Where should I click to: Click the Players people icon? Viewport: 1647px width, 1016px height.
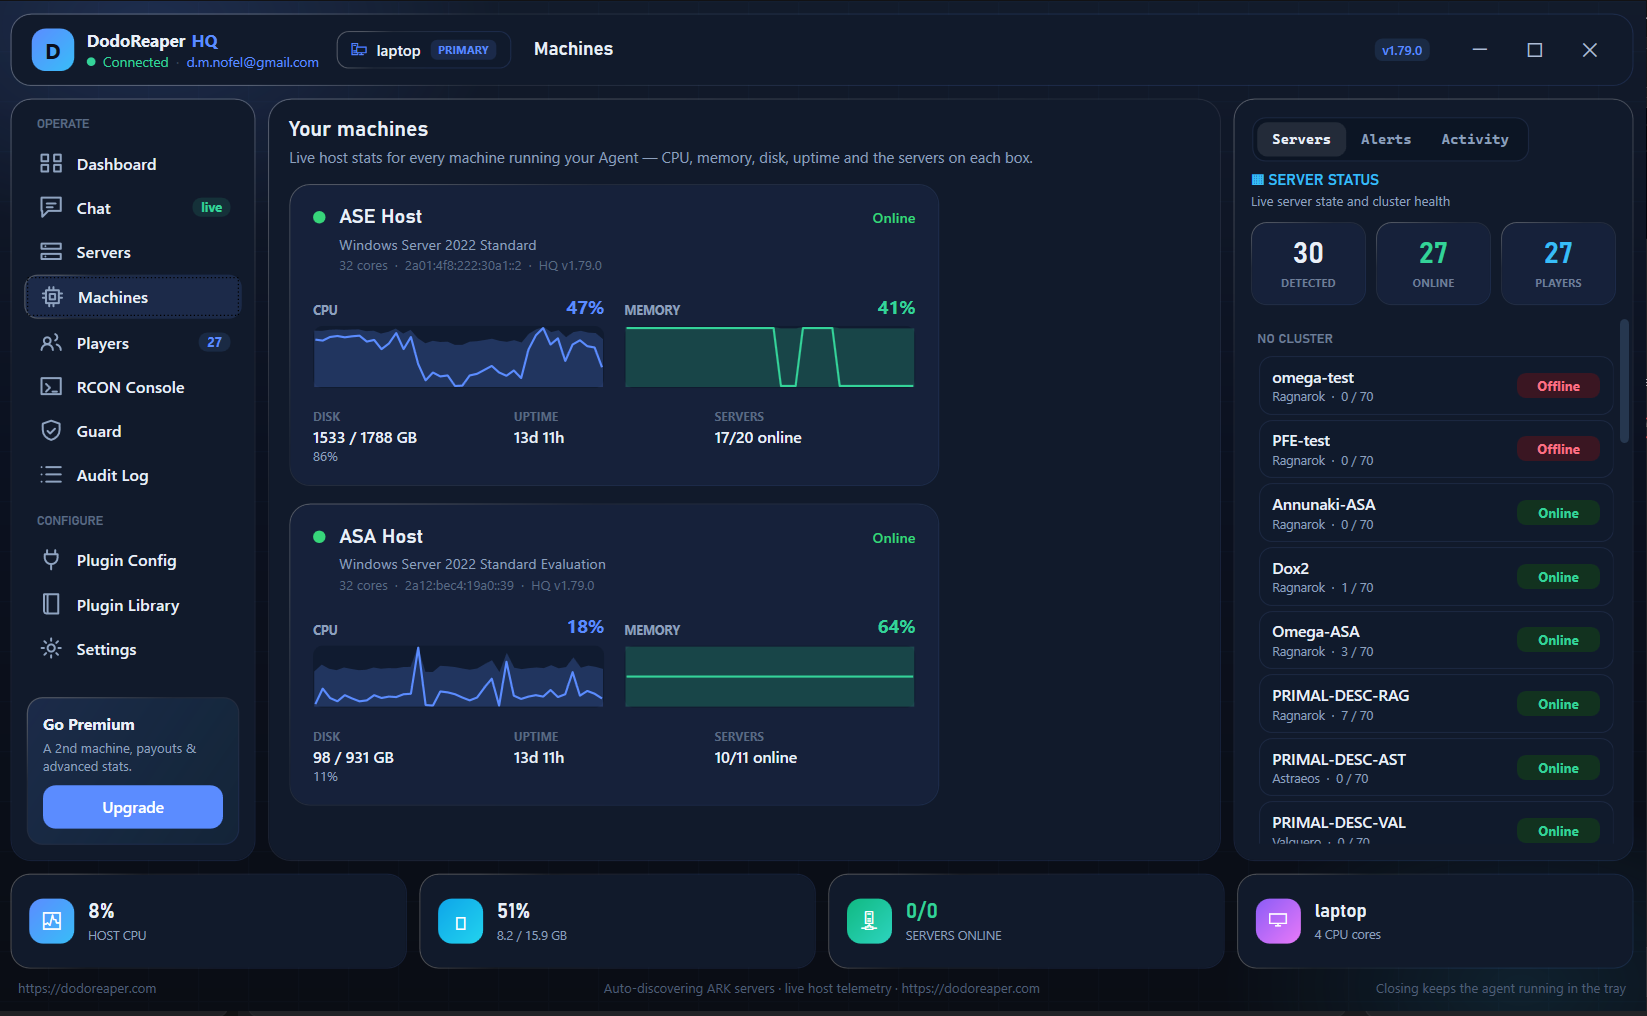pos(51,342)
